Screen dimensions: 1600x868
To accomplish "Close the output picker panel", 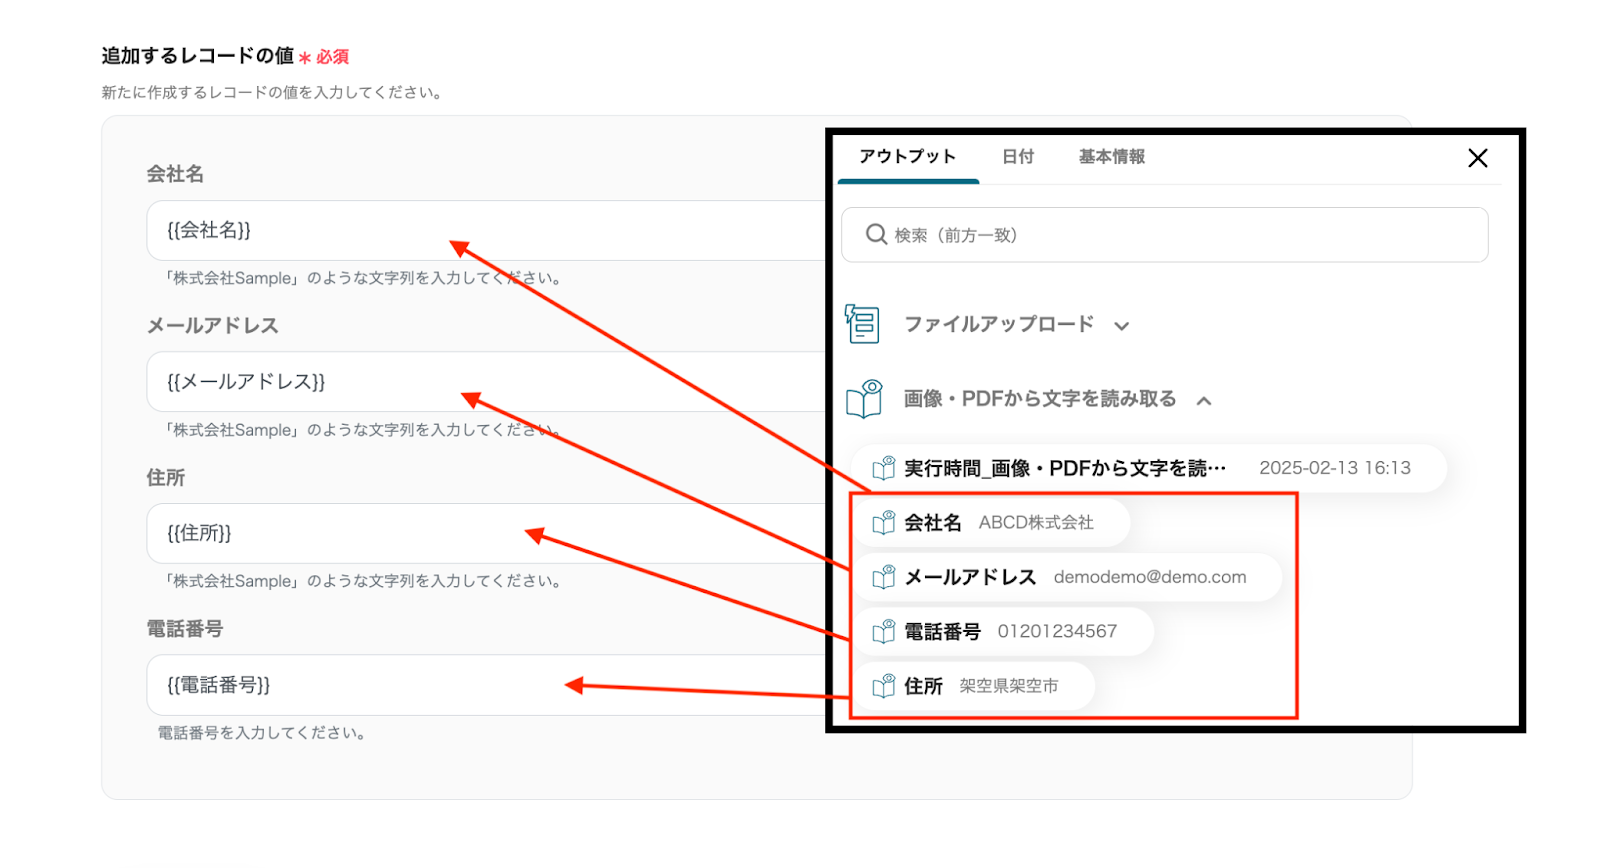I will (1477, 158).
